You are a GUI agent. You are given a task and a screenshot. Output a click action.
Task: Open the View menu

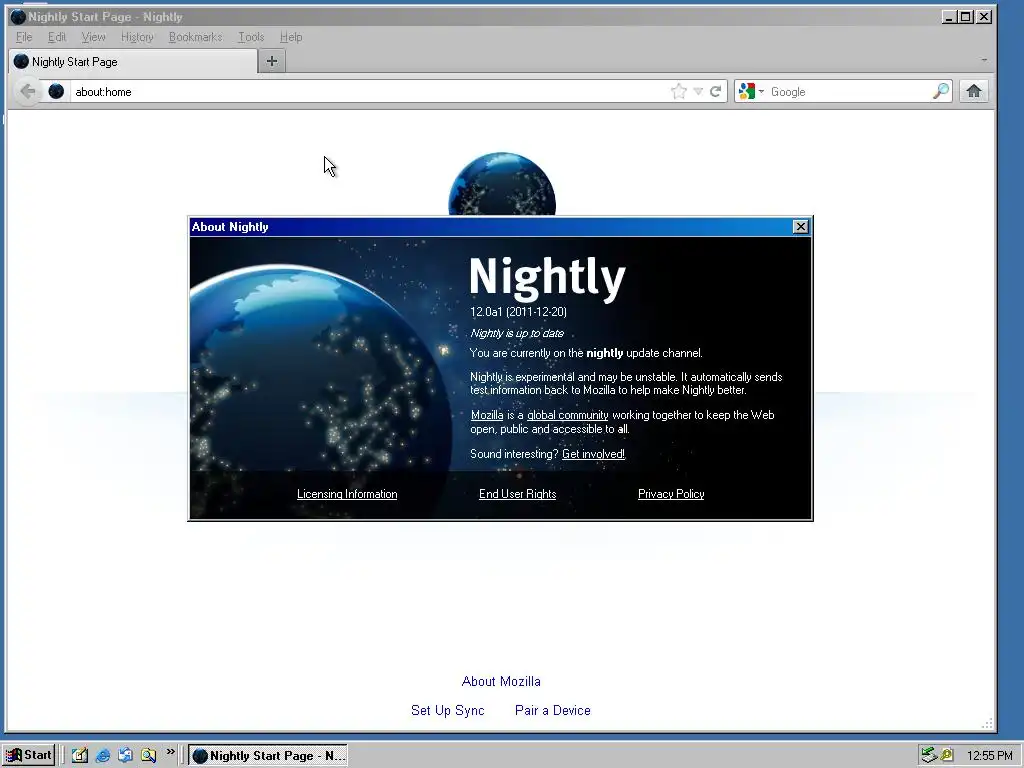pyautogui.click(x=93, y=37)
